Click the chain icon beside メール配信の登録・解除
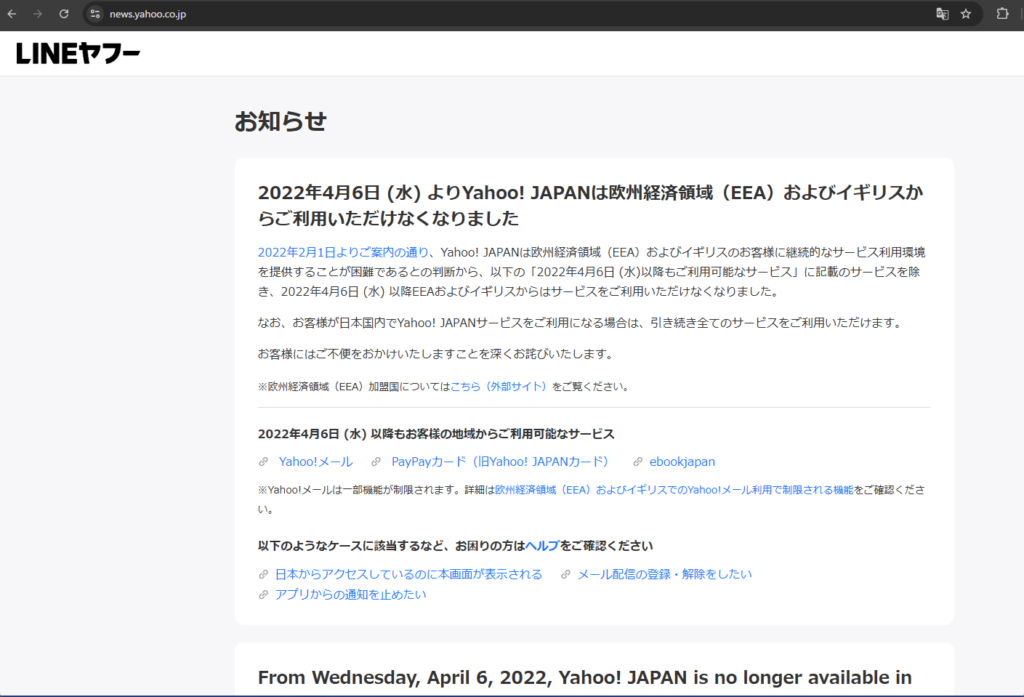1024x697 pixels. click(566, 574)
